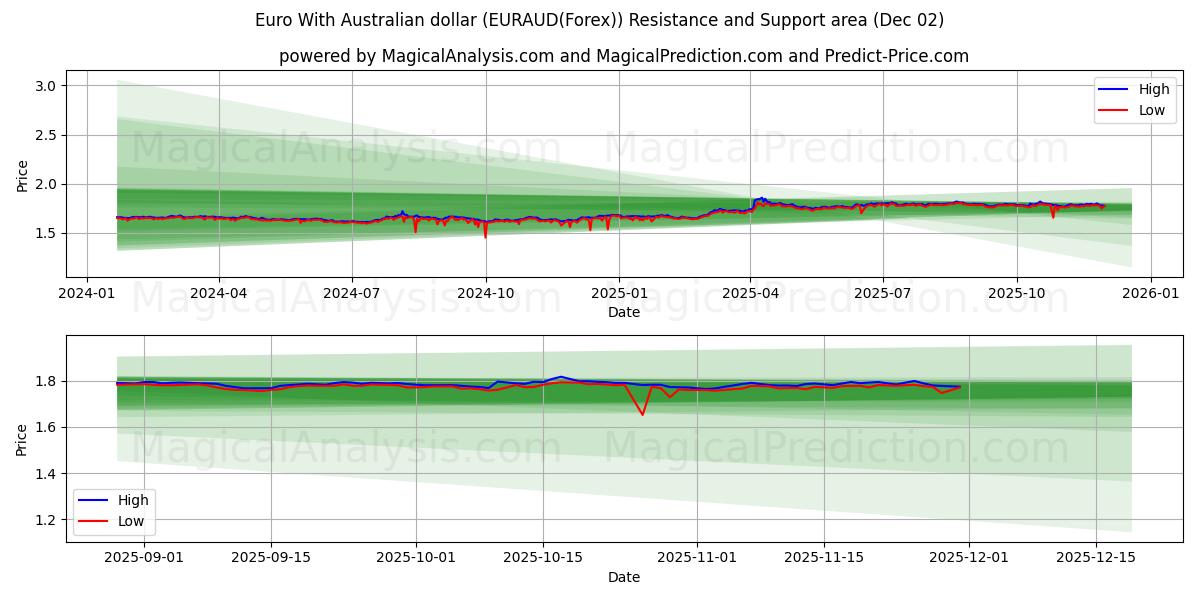Click the chart title mentioning EURAUD(Forex)
Viewport: 1200px width, 600px height.
pos(600,17)
